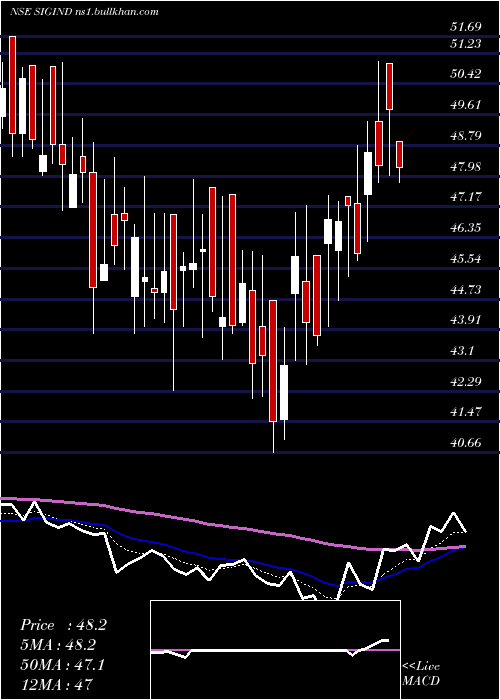The width and height of the screenshot is (500, 700).
Task: Click price axis label 42.29
Action: pyautogui.click(x=466, y=381)
